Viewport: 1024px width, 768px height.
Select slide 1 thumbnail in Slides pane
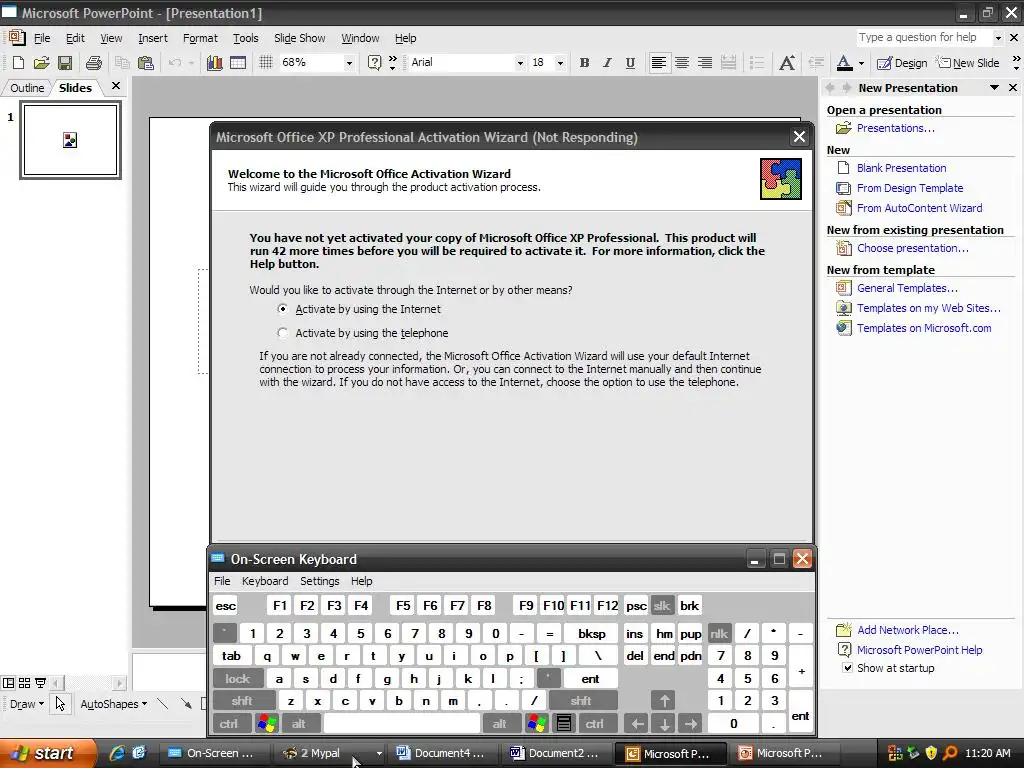coord(70,140)
